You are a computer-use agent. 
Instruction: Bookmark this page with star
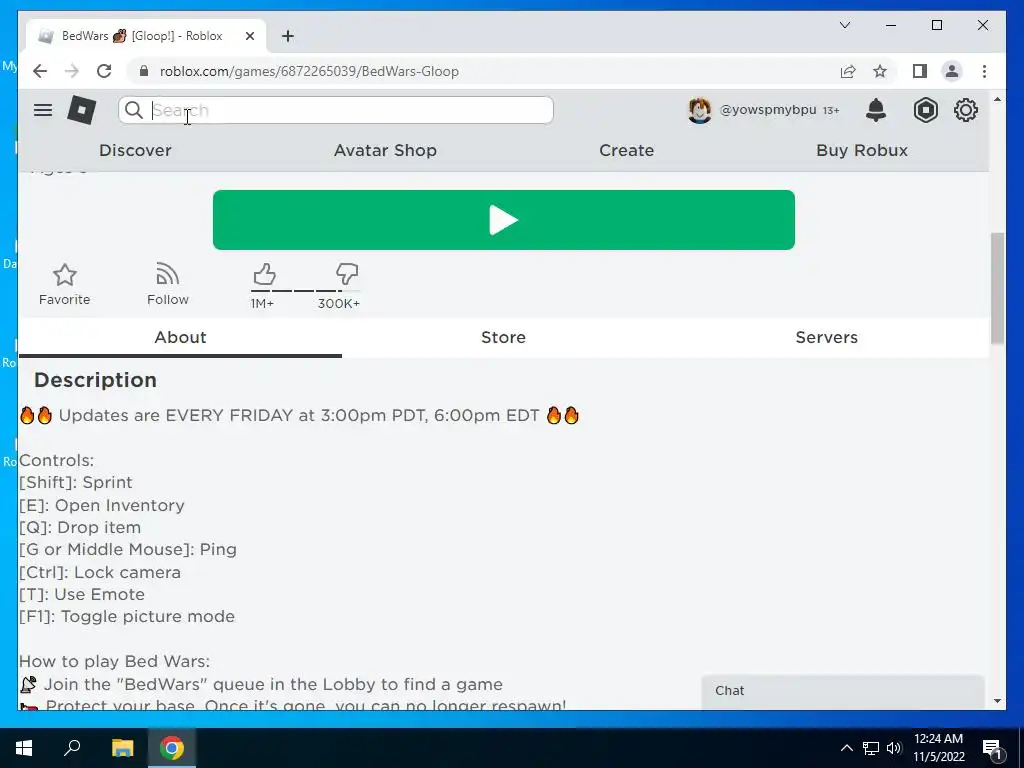tap(880, 71)
